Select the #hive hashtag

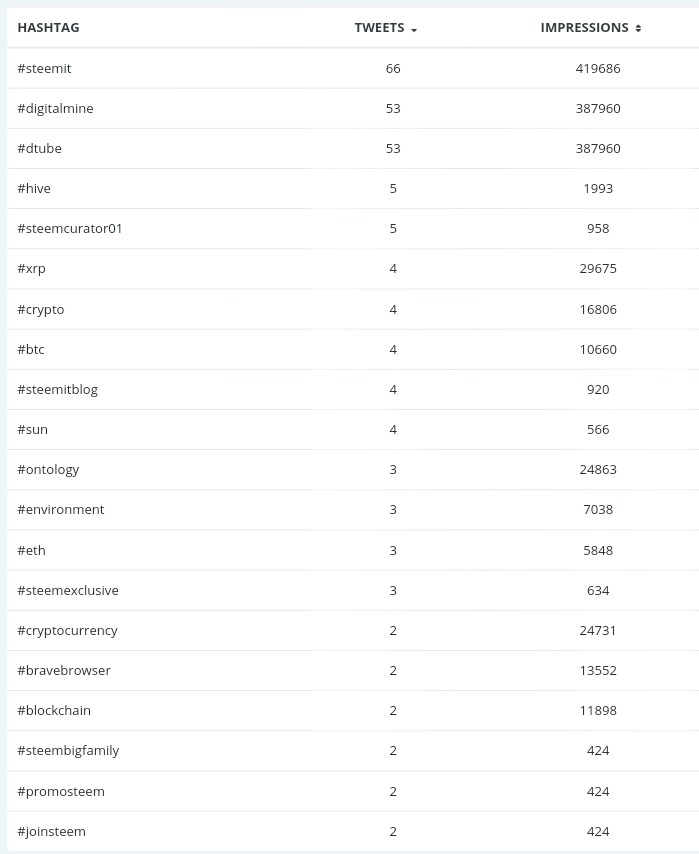click(34, 188)
